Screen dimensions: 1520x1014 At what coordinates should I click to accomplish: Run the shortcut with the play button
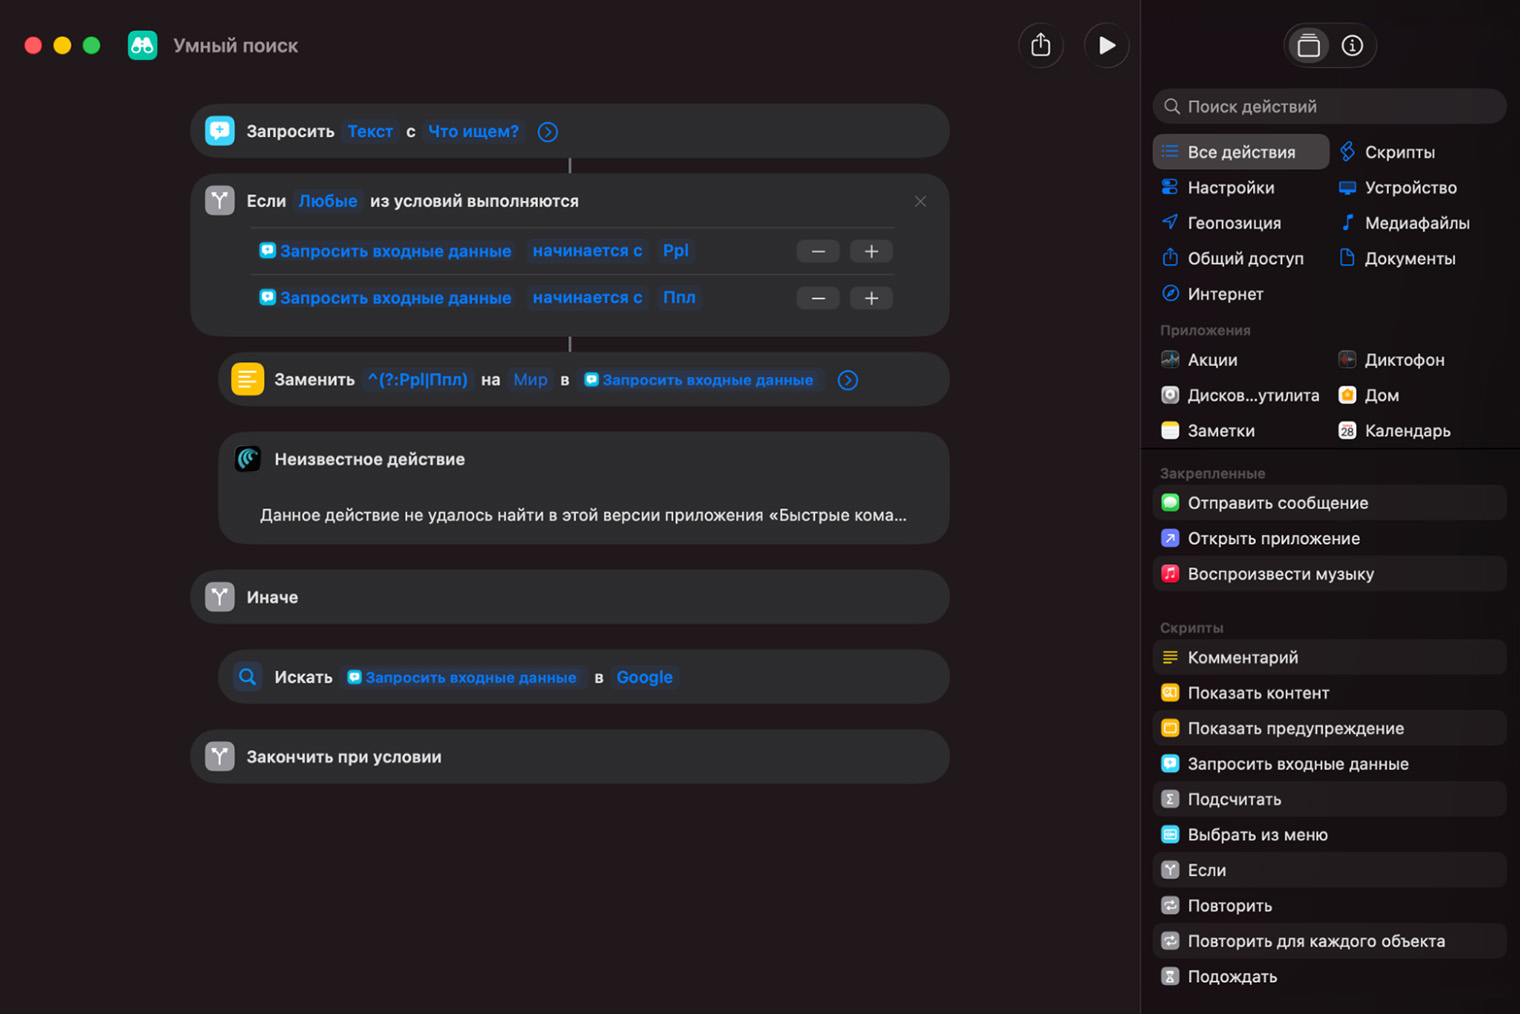(x=1106, y=46)
